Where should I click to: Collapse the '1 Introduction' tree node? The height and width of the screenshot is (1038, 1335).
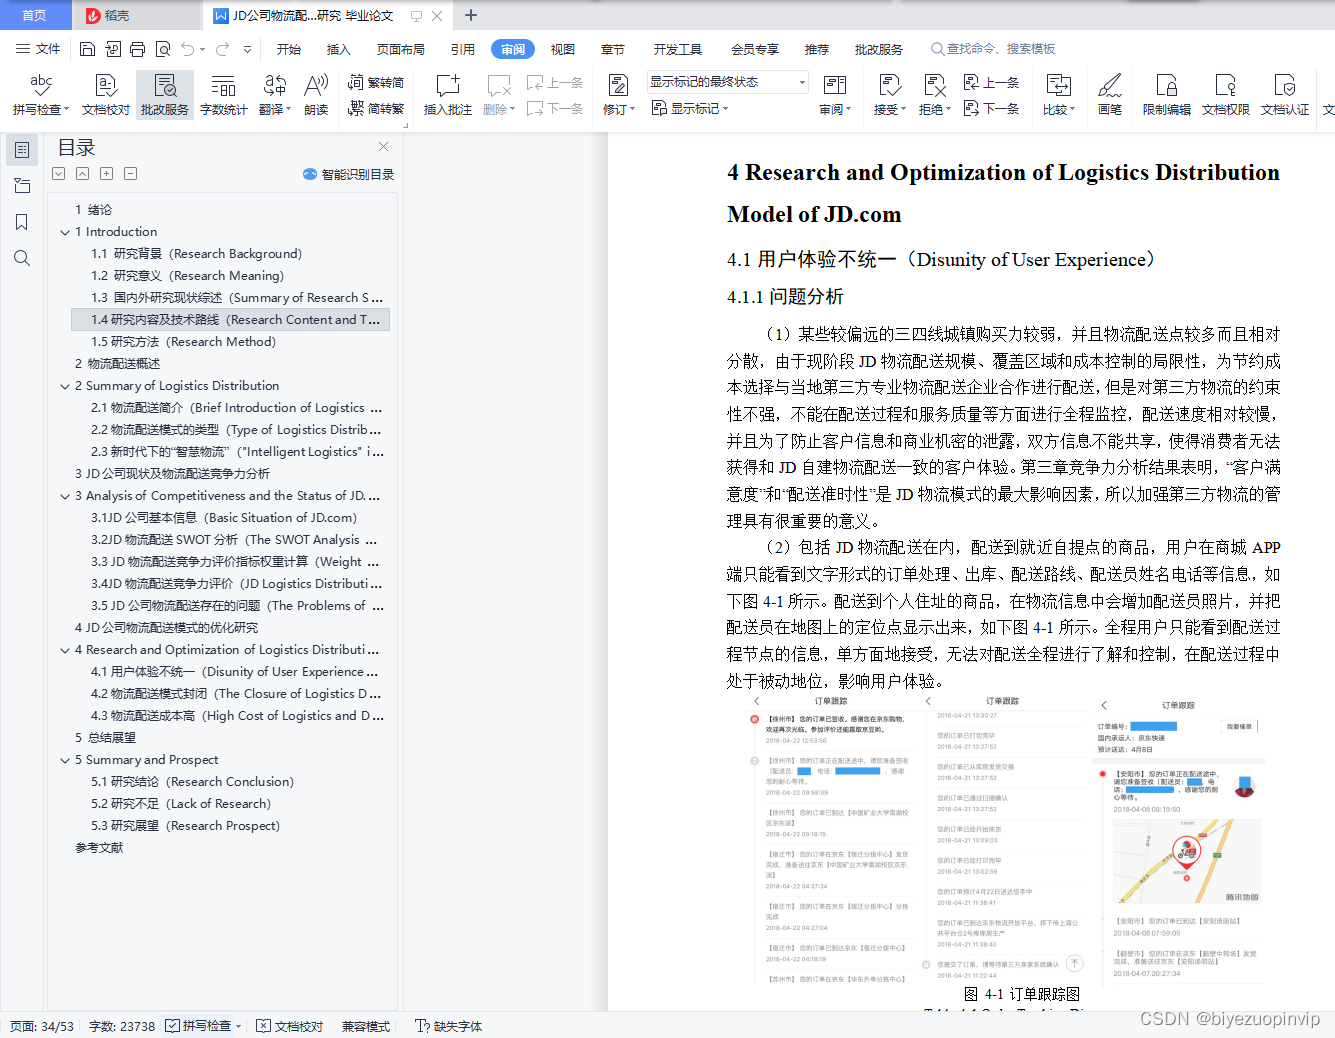[x=65, y=232]
